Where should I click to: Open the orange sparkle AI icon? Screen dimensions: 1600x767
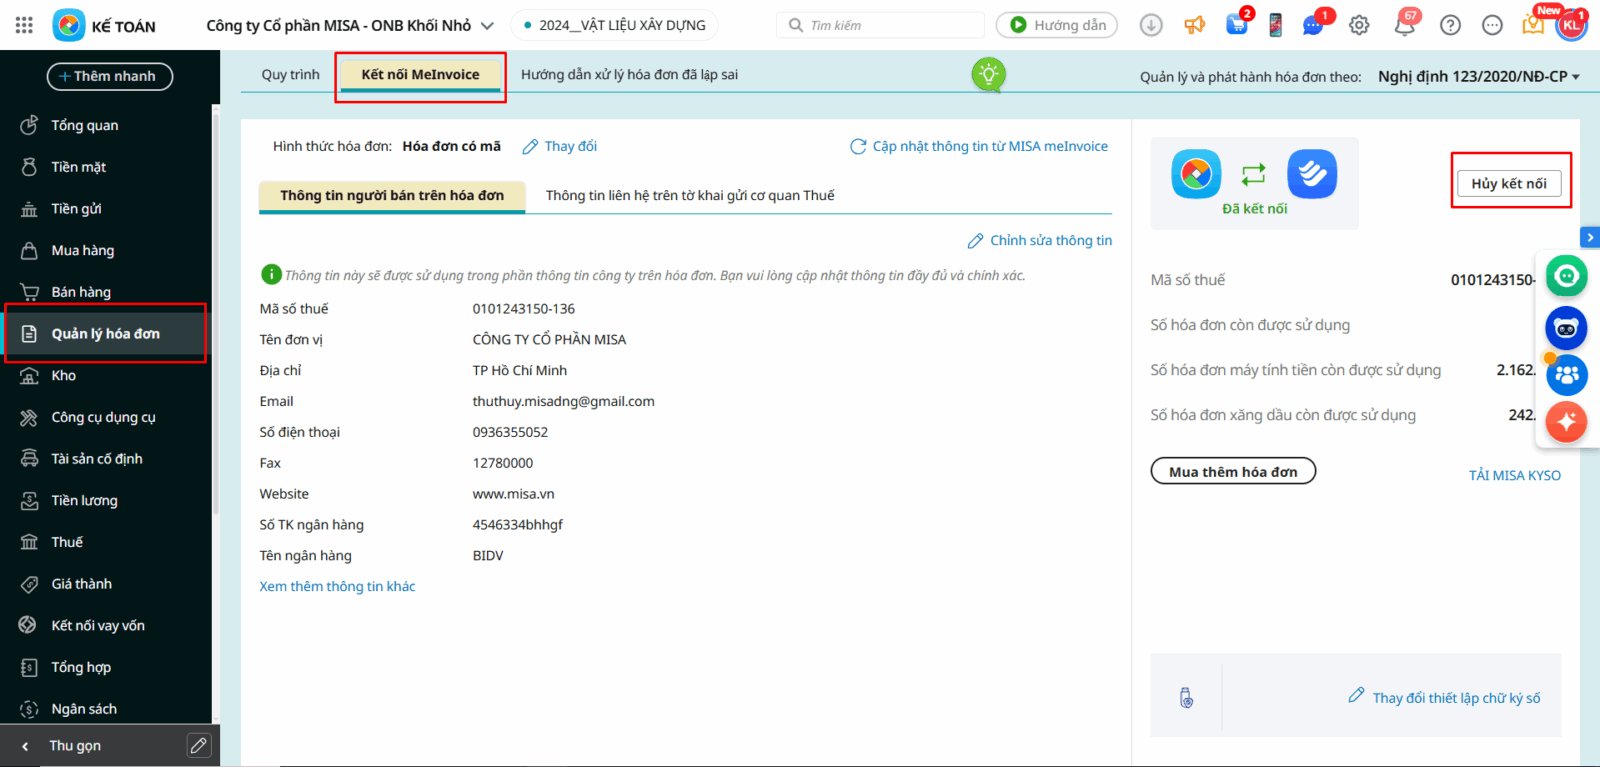[x=1567, y=422]
